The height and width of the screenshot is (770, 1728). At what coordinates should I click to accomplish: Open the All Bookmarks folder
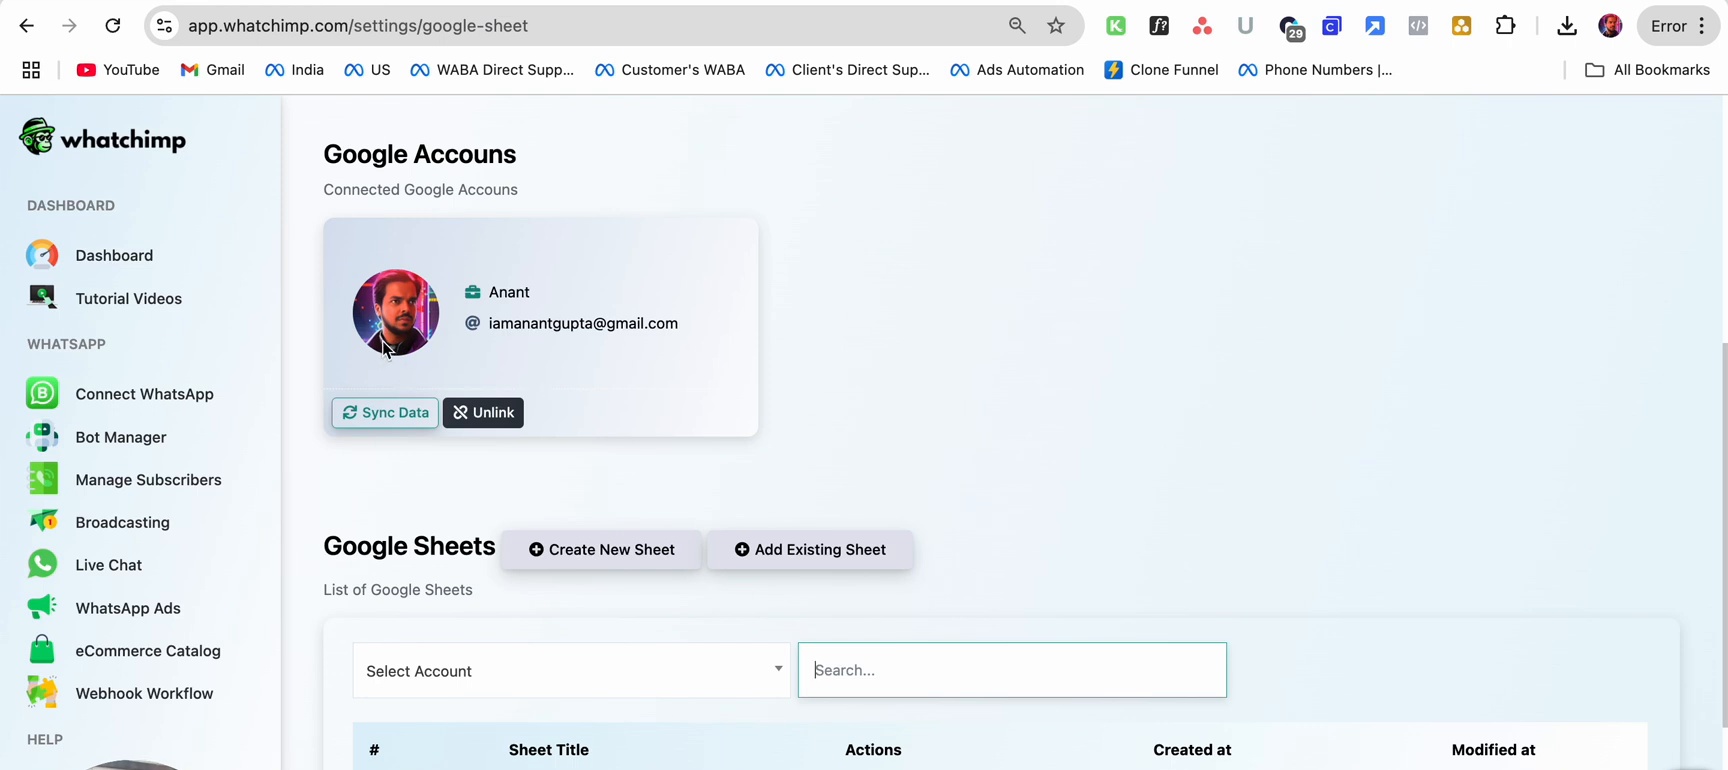[1647, 70]
